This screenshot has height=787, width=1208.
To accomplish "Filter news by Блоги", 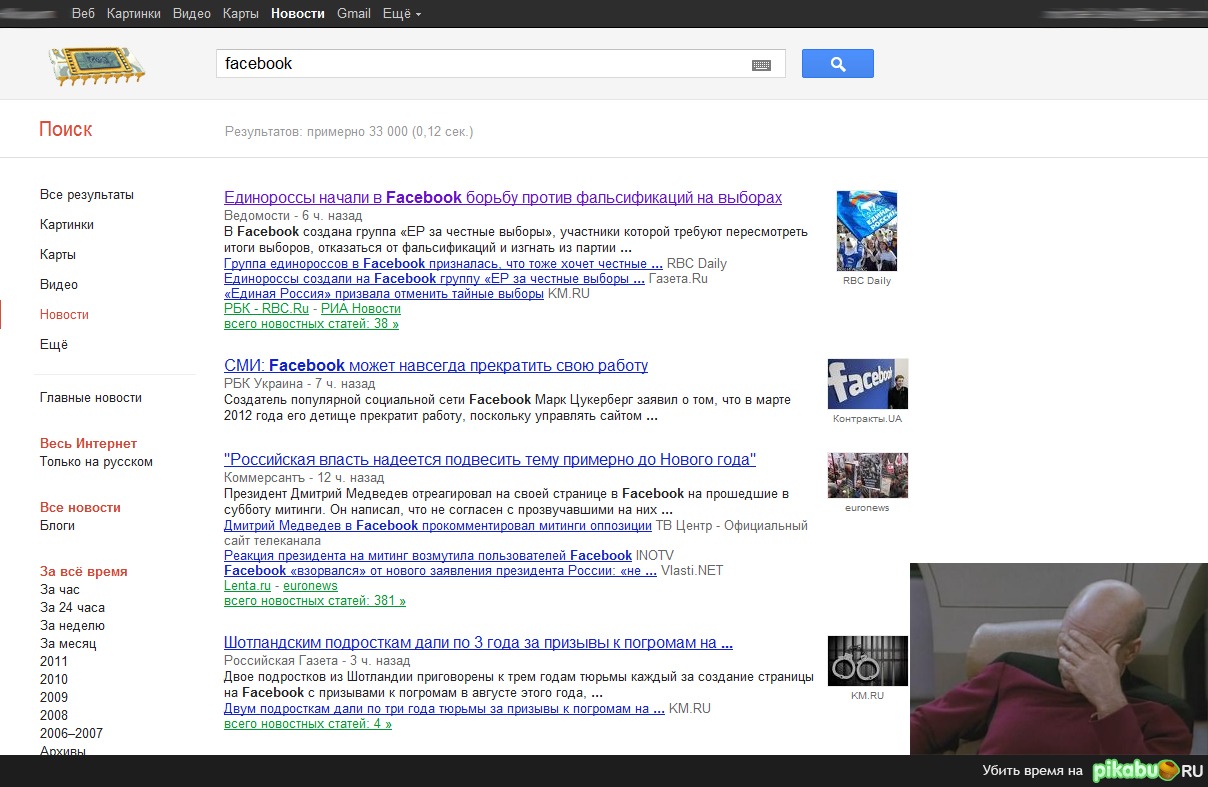I will coord(57,526).
